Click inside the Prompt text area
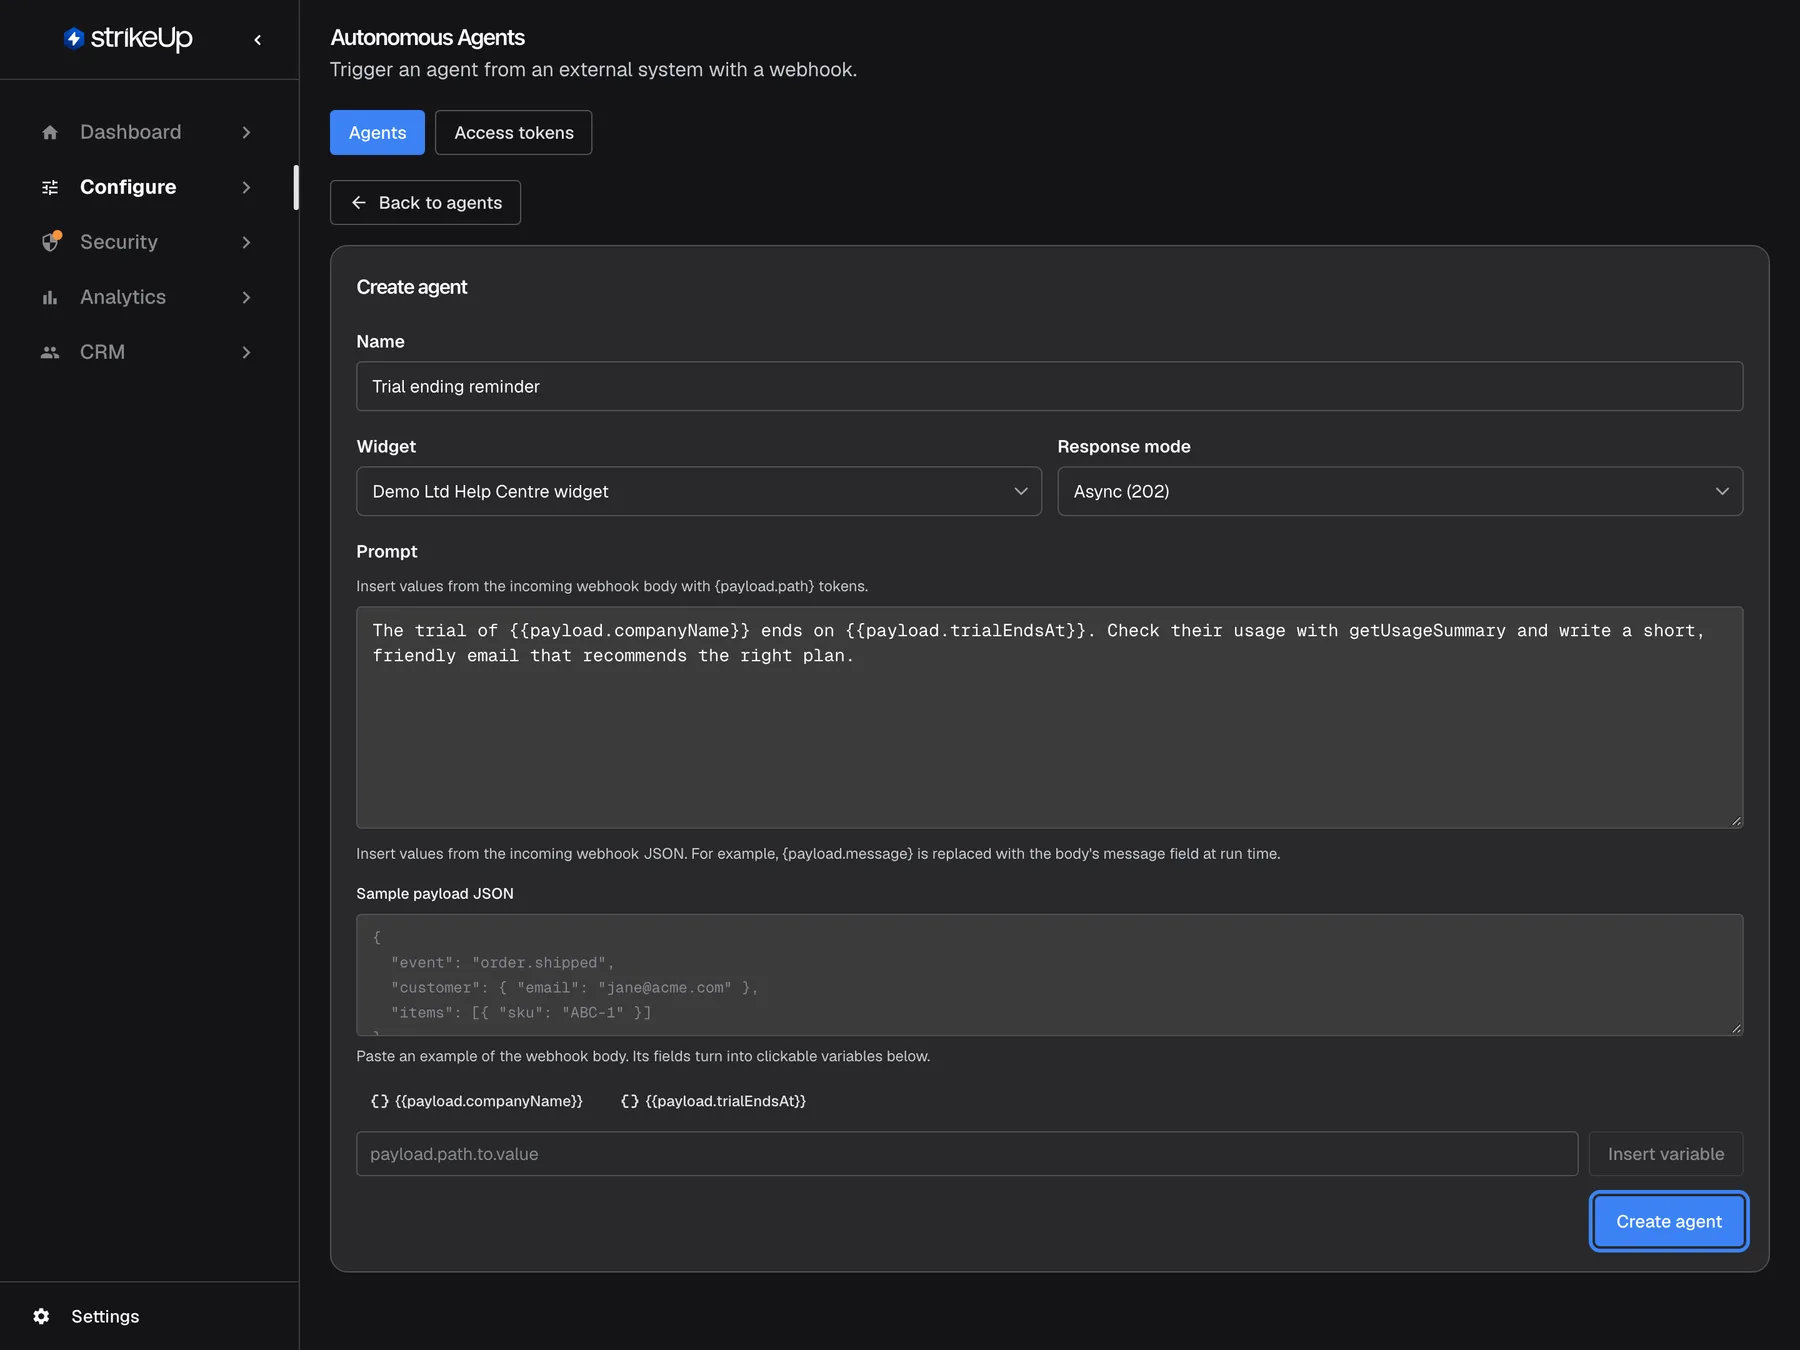The image size is (1800, 1350). tap(1049, 717)
